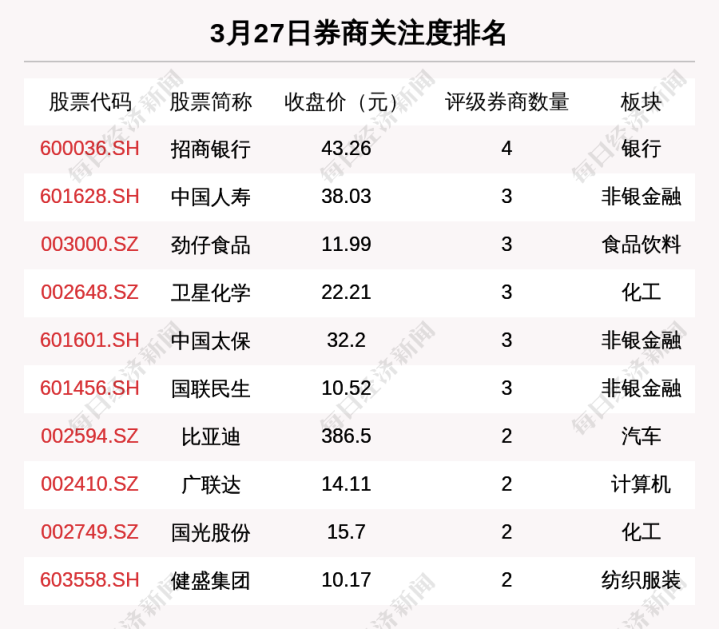Click stock name 招商银行
The height and width of the screenshot is (629, 719).
click(x=210, y=149)
